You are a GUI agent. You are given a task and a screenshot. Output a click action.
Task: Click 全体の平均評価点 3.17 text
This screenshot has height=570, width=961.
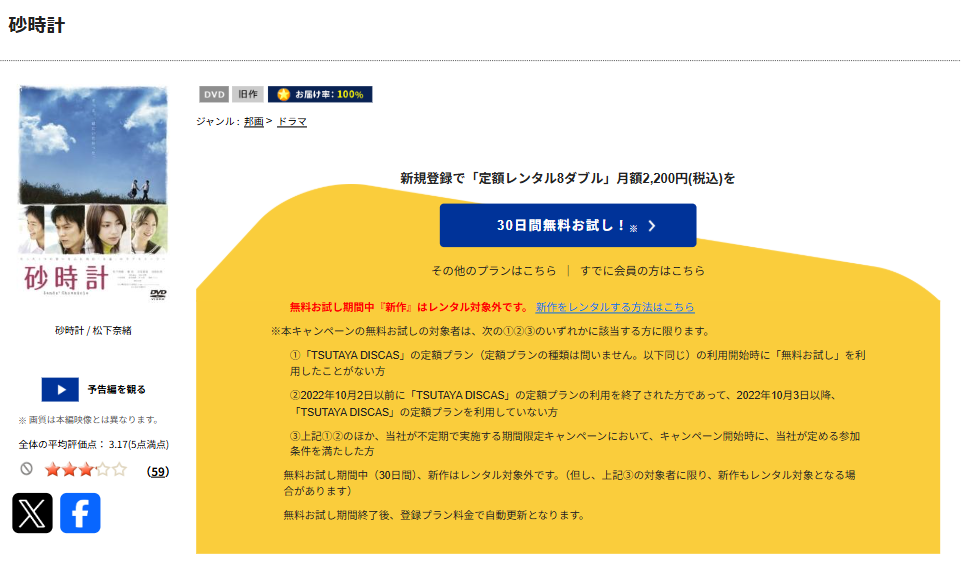click(x=93, y=444)
